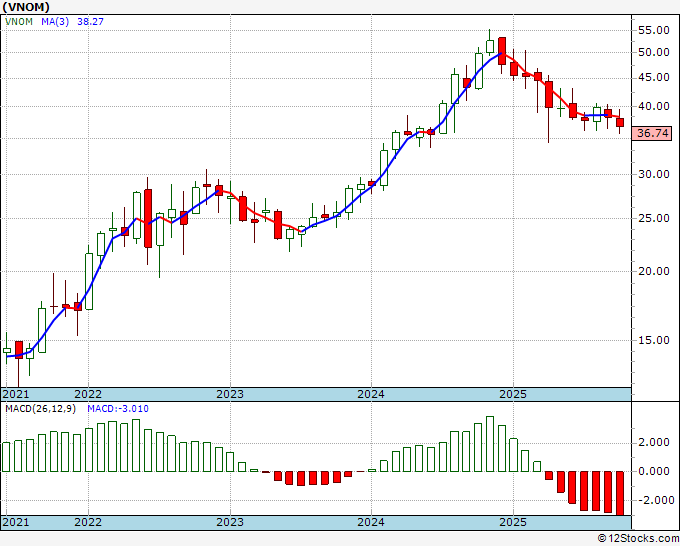Click the 2024 label on MACD axis
This screenshot has height=546, width=680.
pos(371,522)
